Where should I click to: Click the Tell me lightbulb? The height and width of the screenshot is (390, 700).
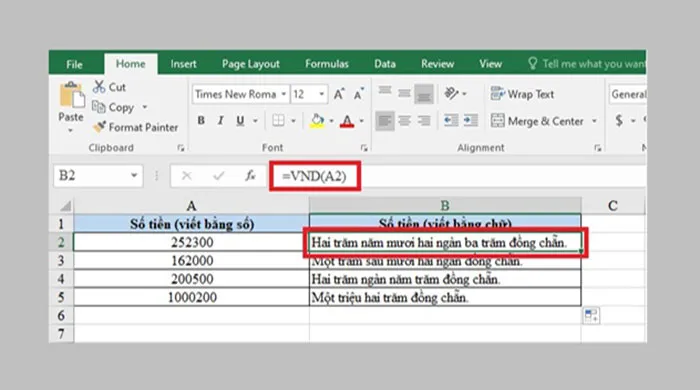(x=532, y=63)
